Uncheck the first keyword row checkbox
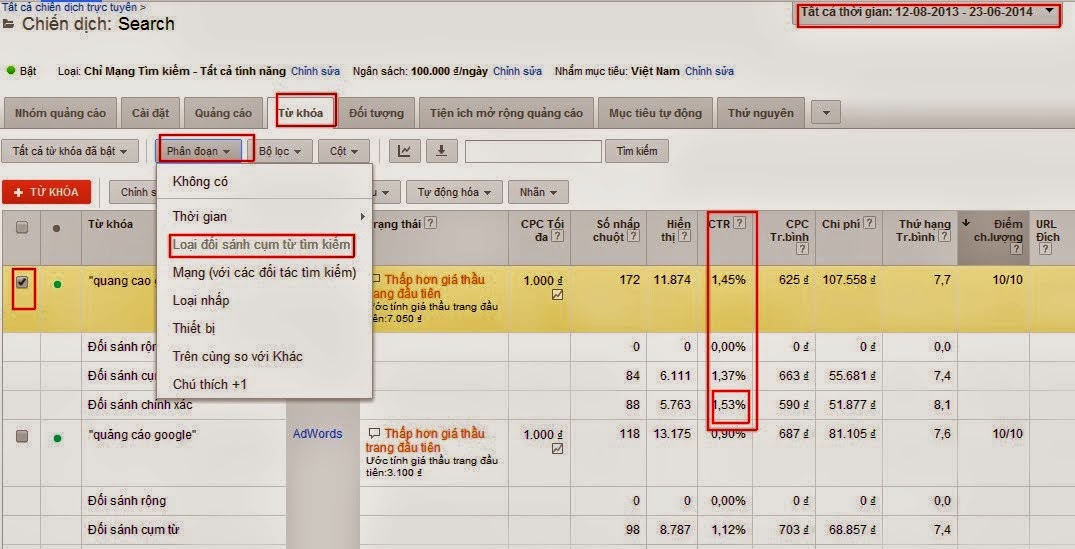 (x=22, y=282)
